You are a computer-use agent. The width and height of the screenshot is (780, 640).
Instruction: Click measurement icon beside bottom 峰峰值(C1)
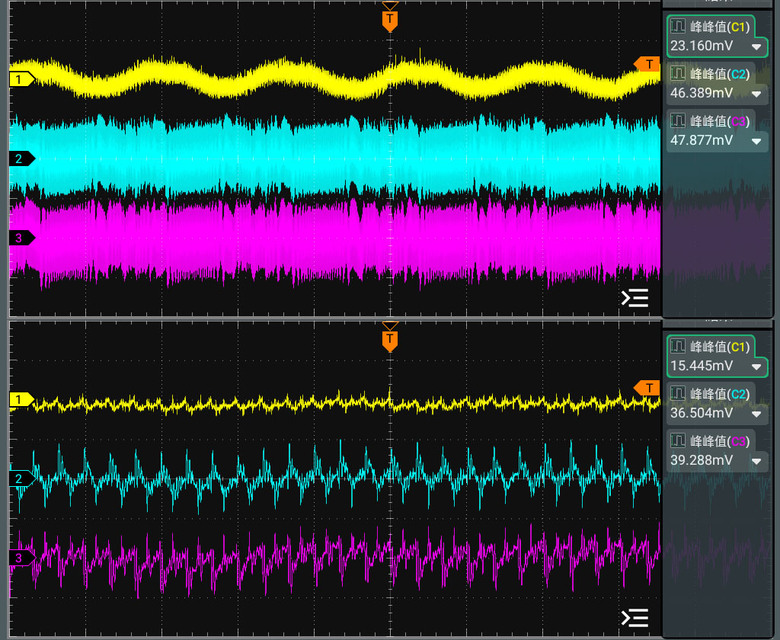click(678, 346)
